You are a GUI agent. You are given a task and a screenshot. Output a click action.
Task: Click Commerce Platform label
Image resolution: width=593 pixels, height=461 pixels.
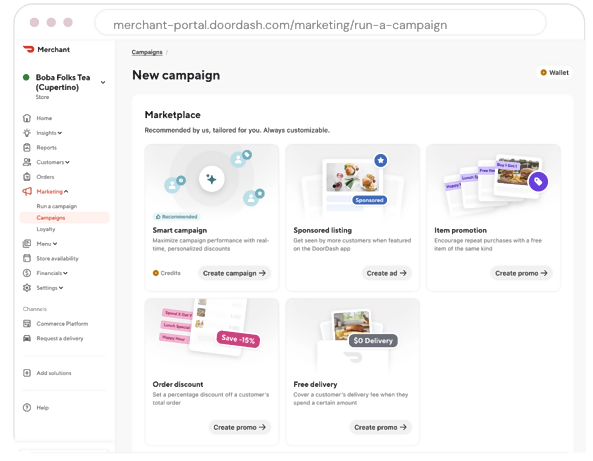tap(62, 324)
